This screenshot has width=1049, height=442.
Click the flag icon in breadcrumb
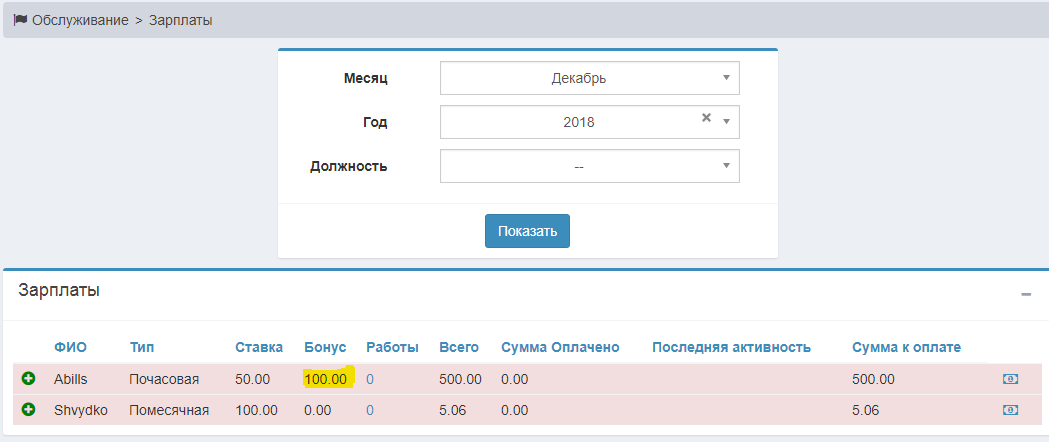click(20, 20)
